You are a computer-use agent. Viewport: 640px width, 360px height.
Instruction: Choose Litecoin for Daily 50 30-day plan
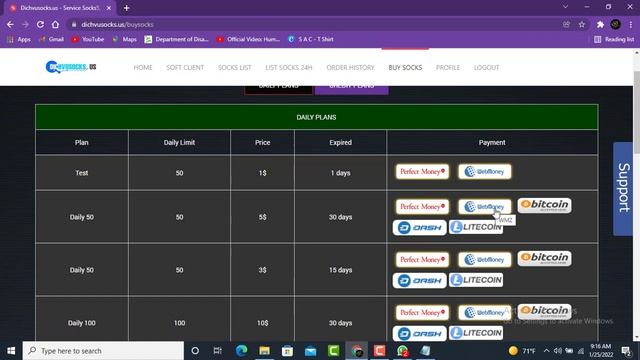click(x=476, y=227)
